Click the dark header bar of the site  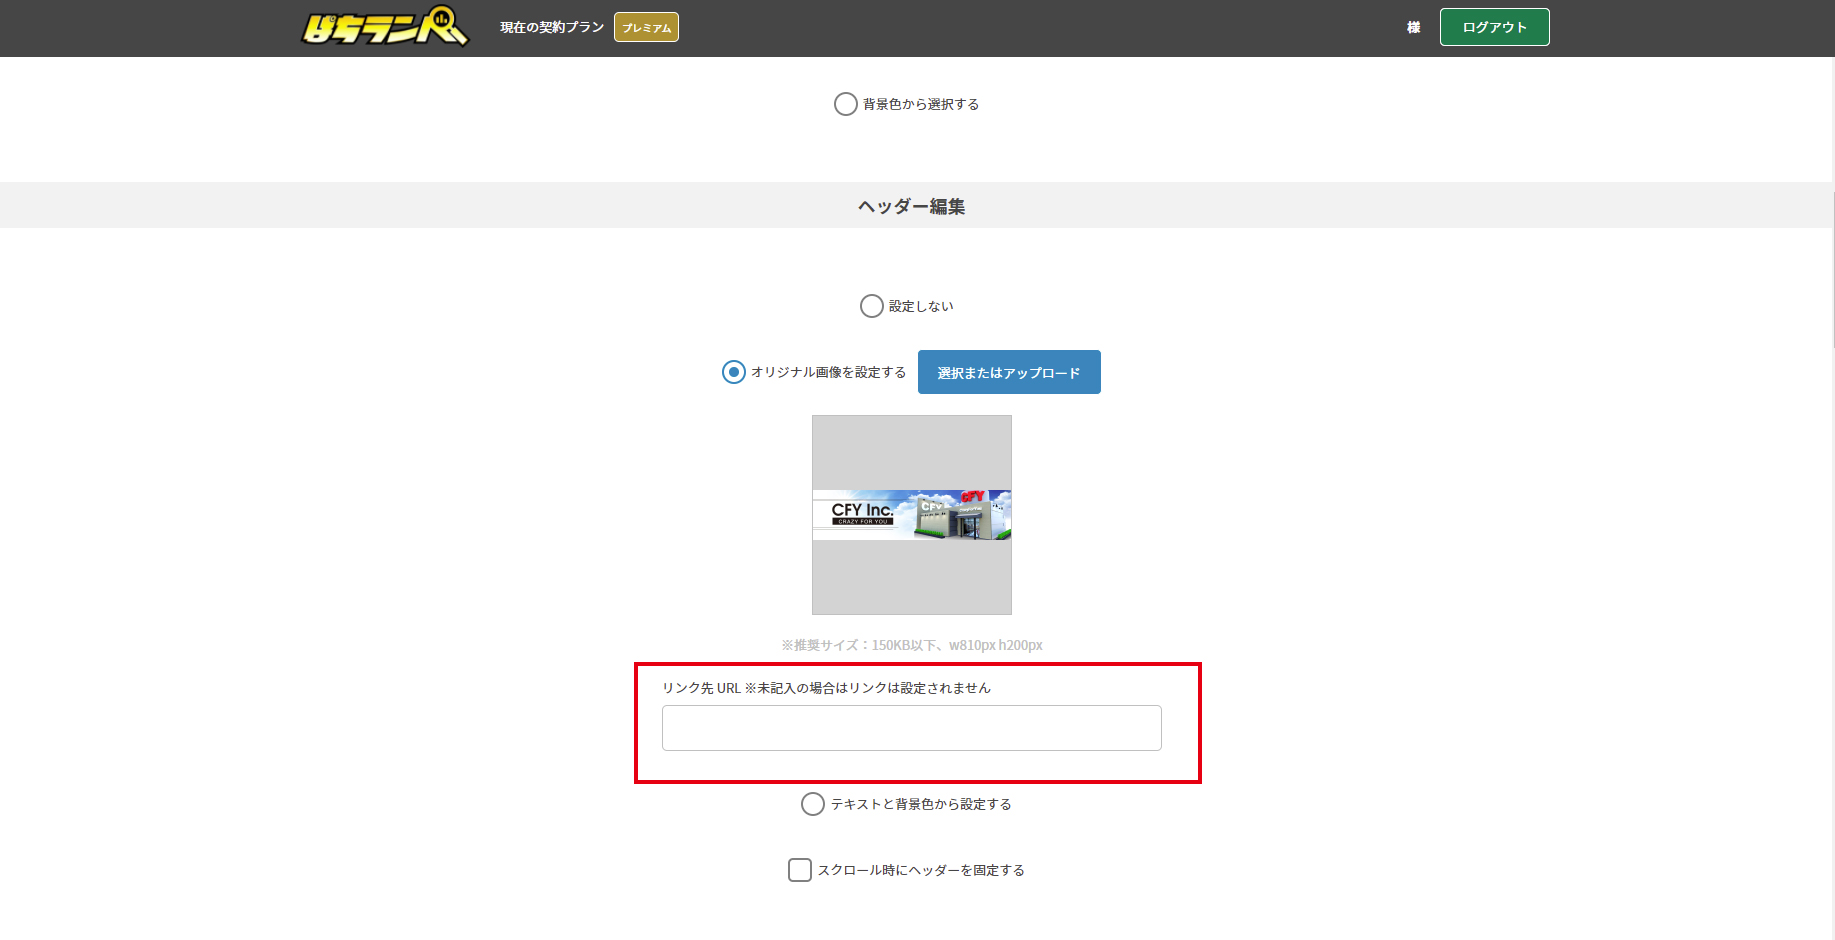coord(1000,27)
